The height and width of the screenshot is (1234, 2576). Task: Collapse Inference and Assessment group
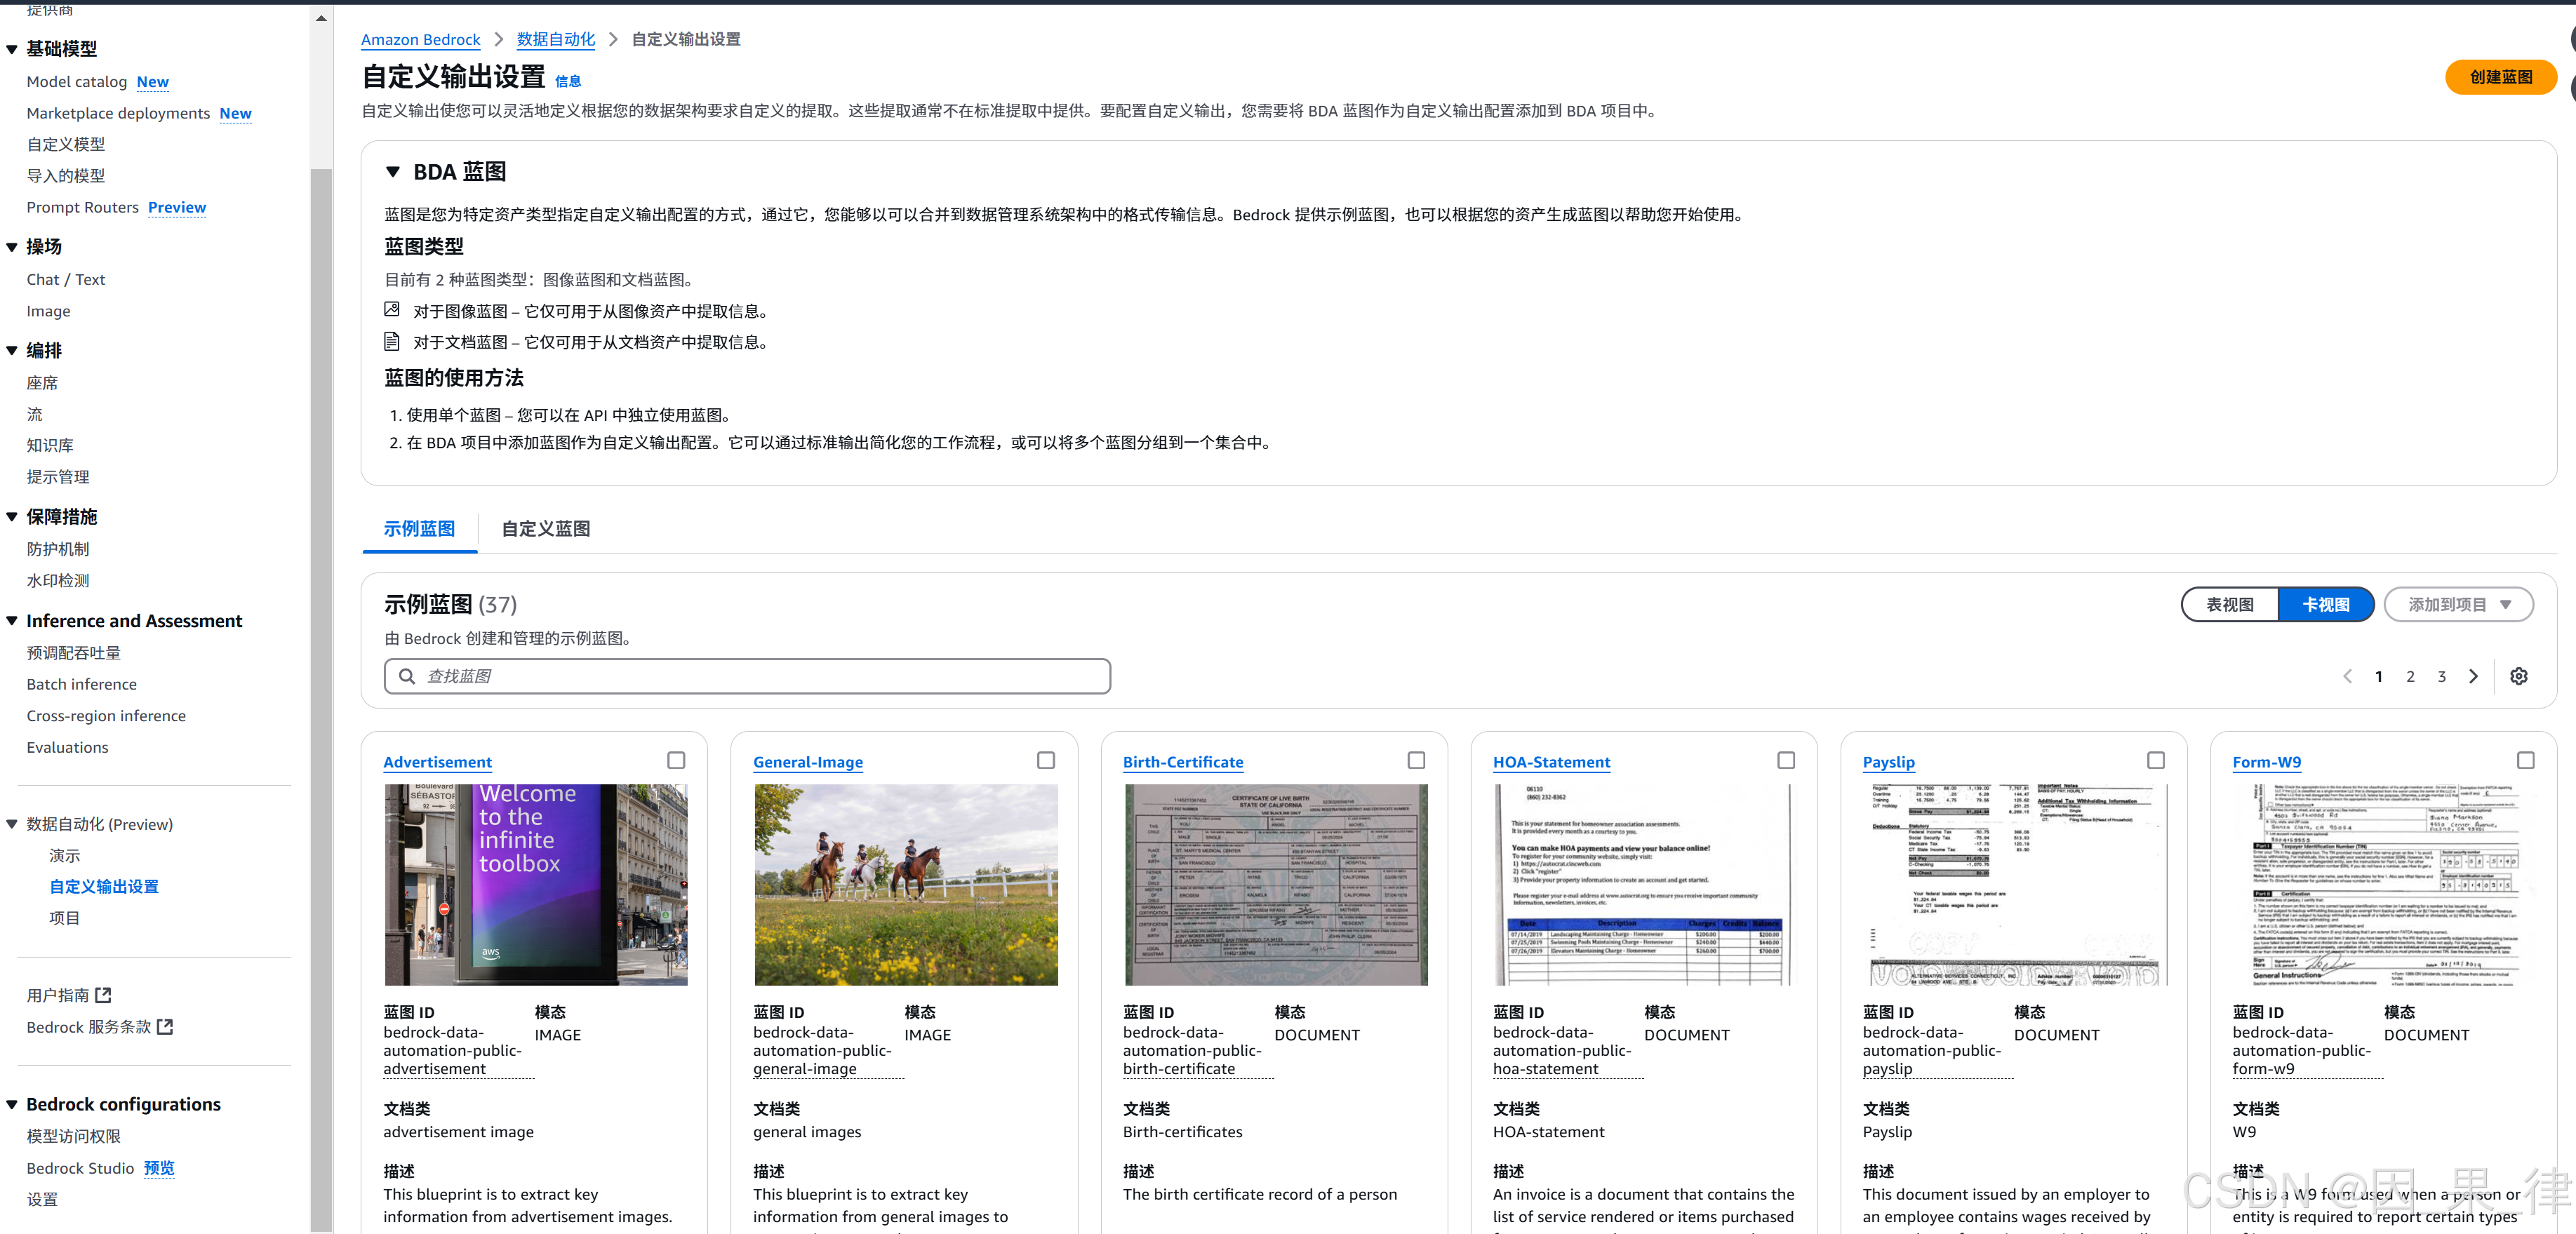tap(12, 621)
